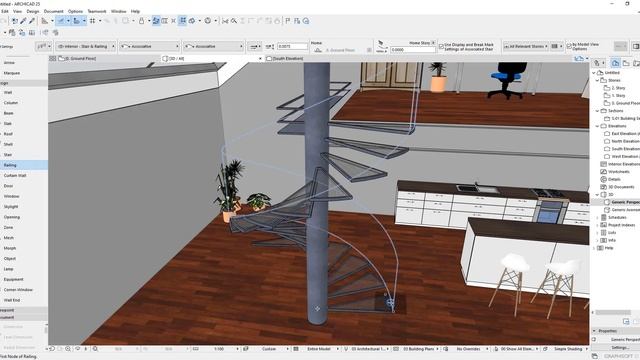Open Generic Perspective in Navigator tree
This screenshot has height=360, width=640.
625,202
